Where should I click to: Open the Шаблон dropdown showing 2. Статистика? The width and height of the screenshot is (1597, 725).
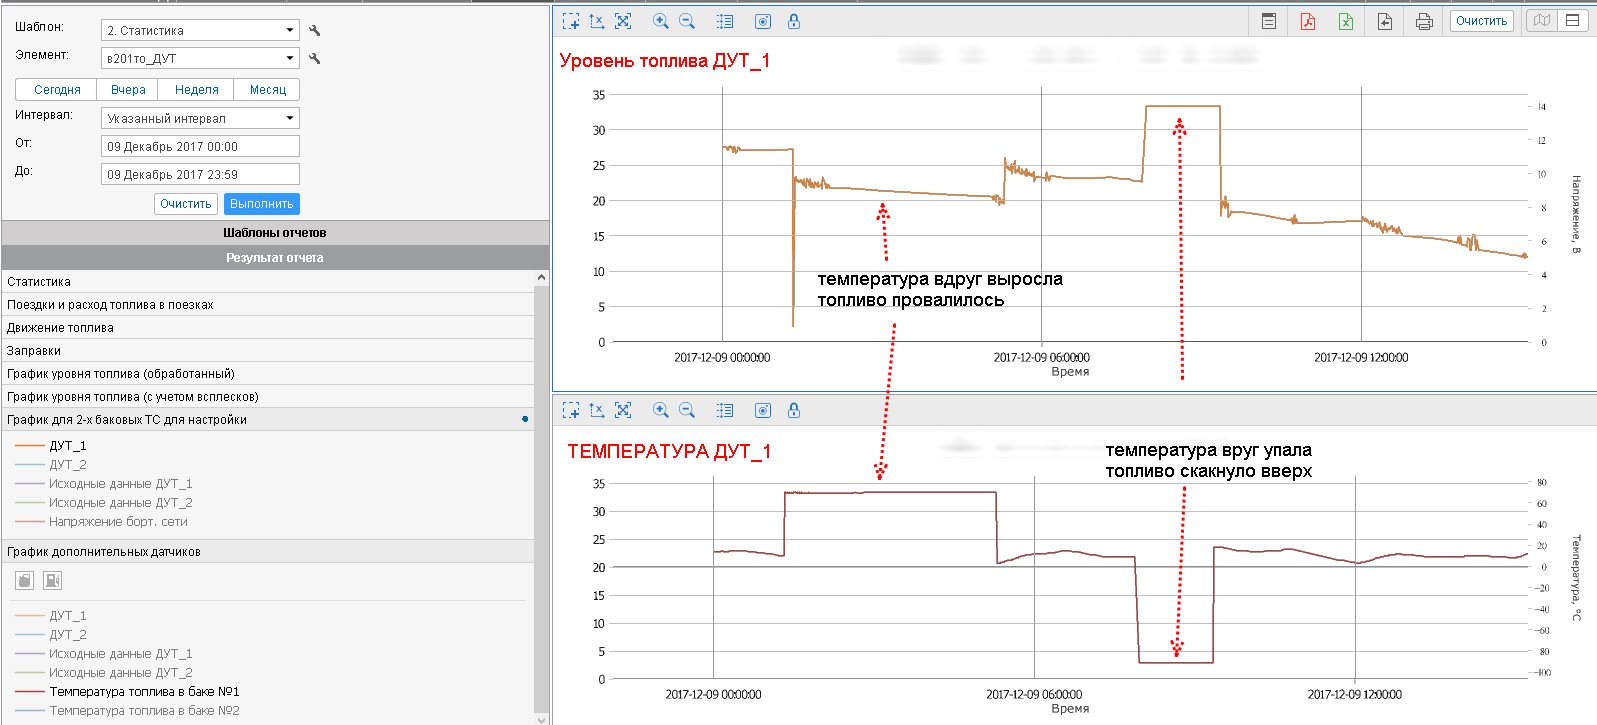pyautogui.click(x=200, y=31)
